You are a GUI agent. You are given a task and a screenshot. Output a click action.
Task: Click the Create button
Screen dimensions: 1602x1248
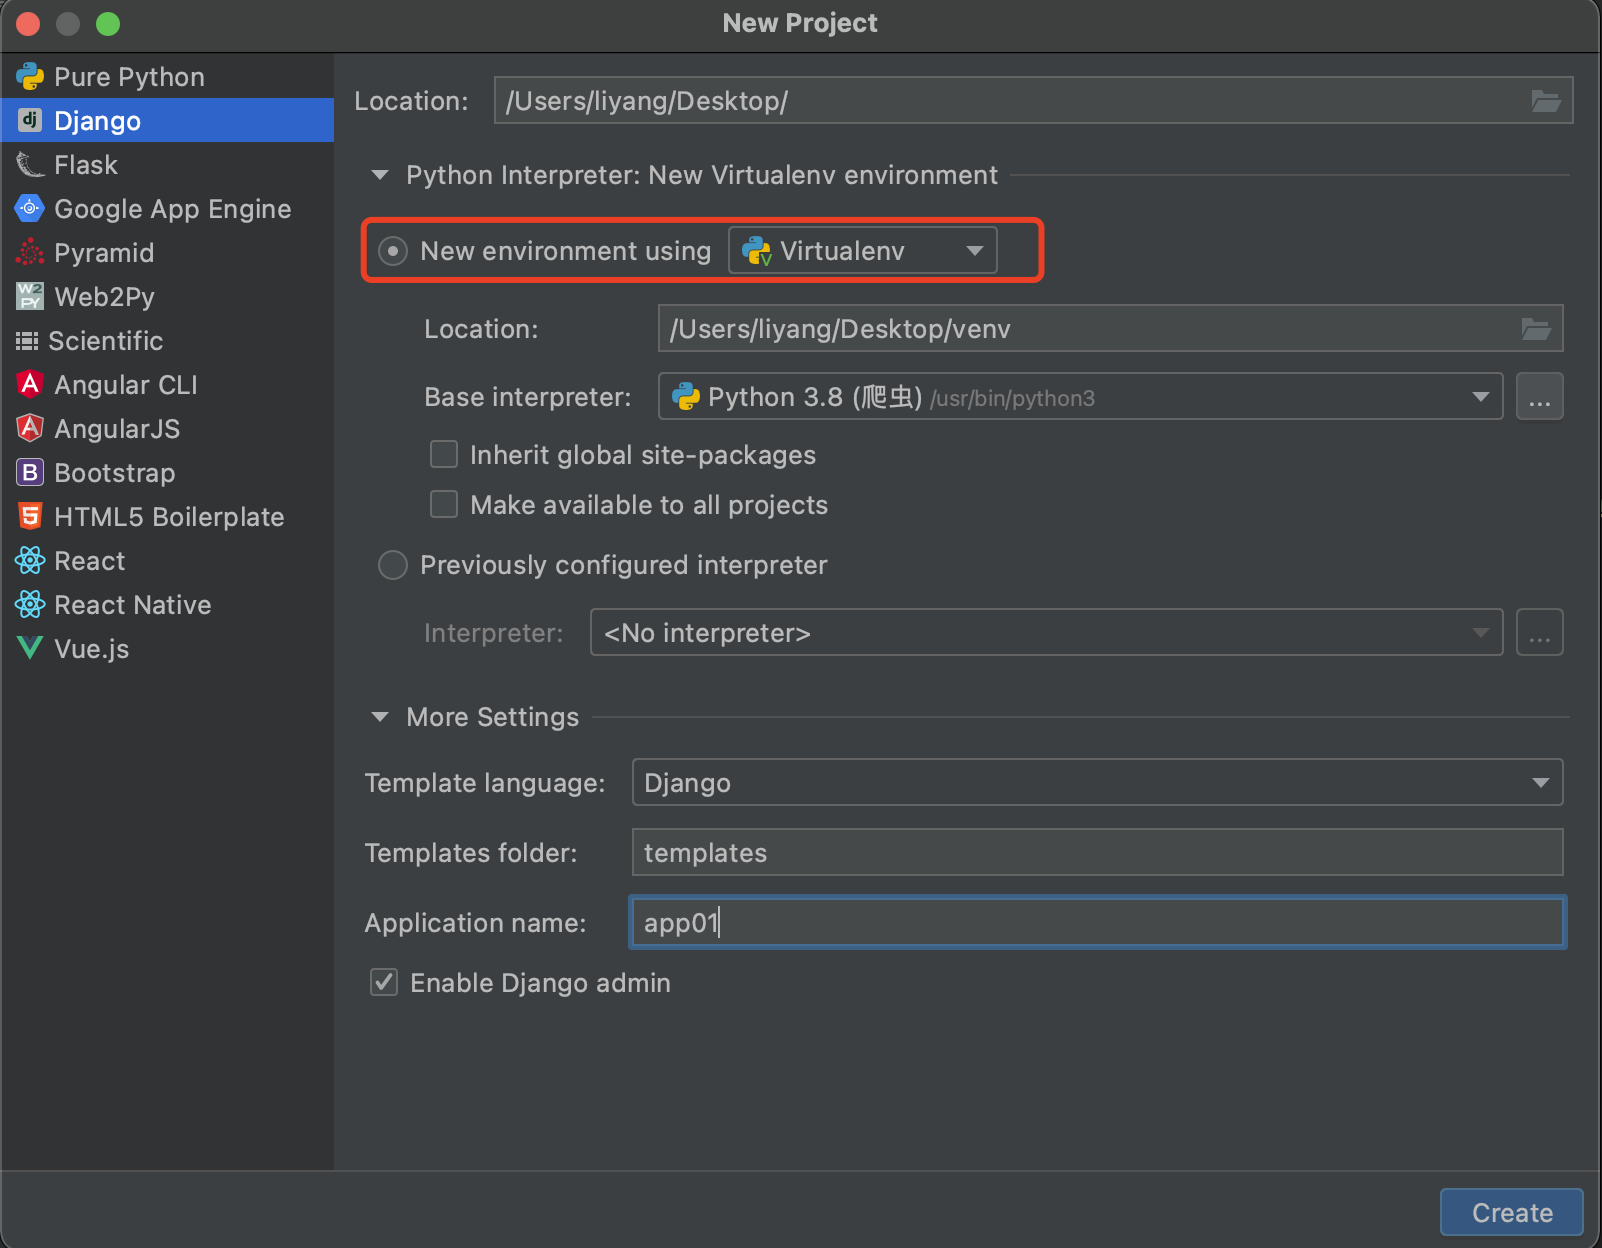tap(1512, 1212)
